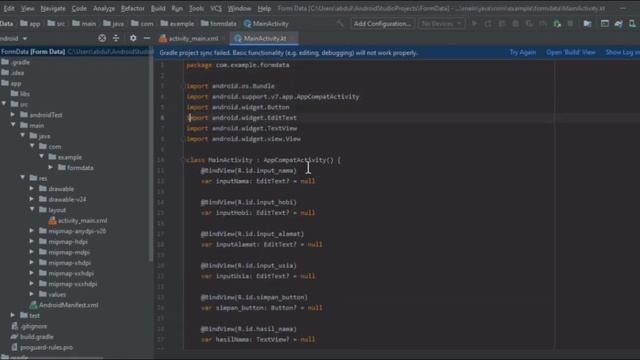Select the MainActivity.kt editor tab
The height and width of the screenshot is (360, 640).
click(x=264, y=38)
